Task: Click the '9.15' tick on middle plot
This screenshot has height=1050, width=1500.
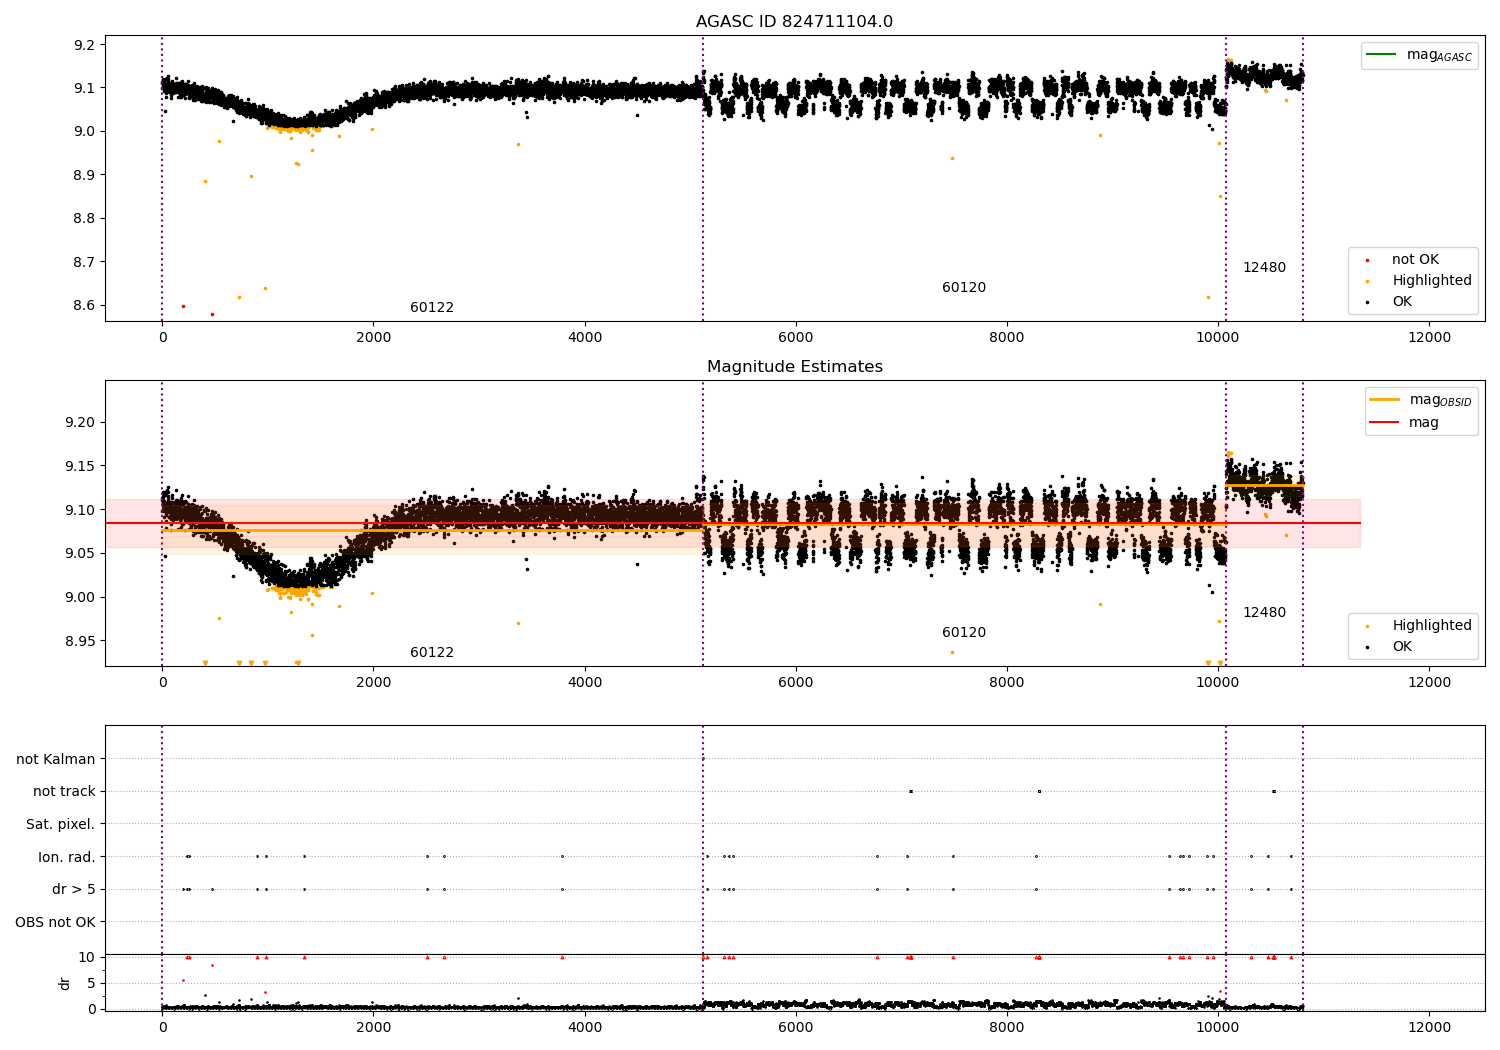Action: coord(79,467)
